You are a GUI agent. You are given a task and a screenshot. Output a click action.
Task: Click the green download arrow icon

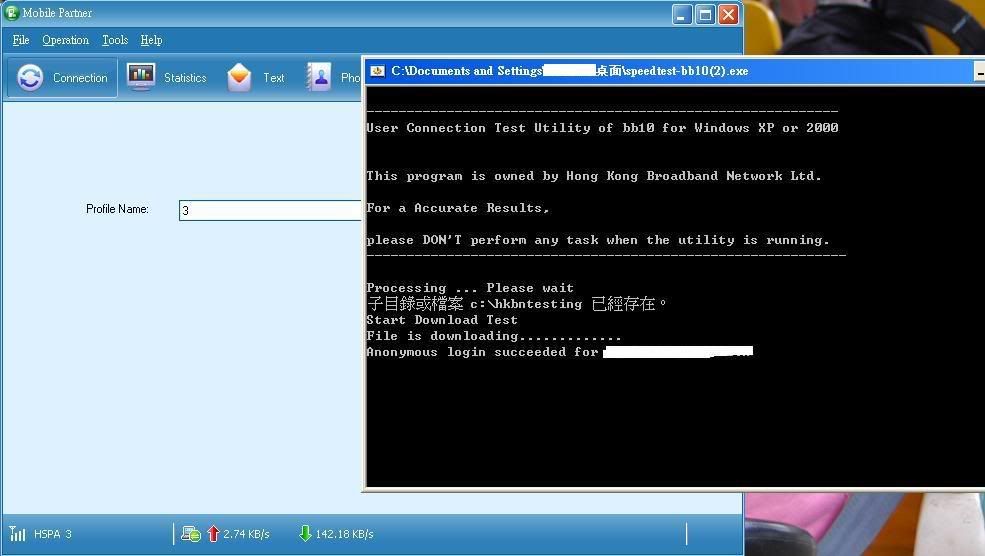(x=305, y=534)
